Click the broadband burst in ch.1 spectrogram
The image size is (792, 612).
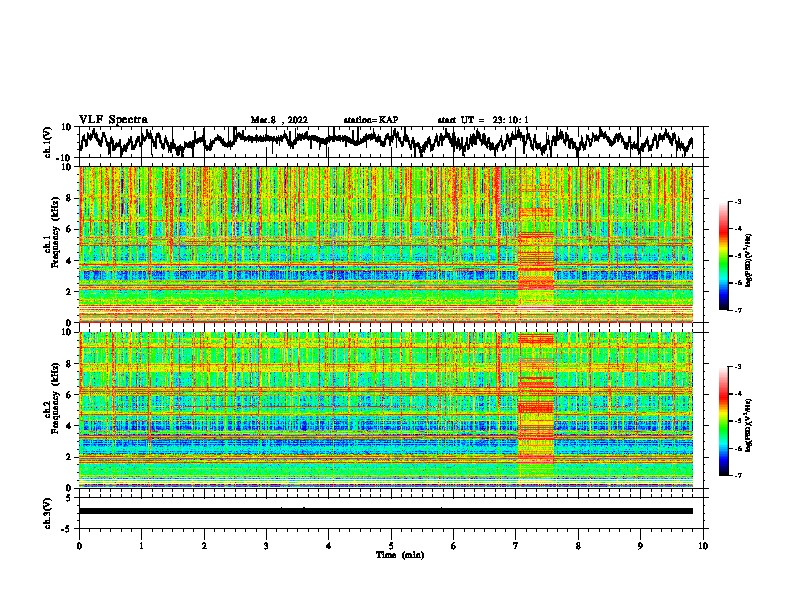click(536, 244)
